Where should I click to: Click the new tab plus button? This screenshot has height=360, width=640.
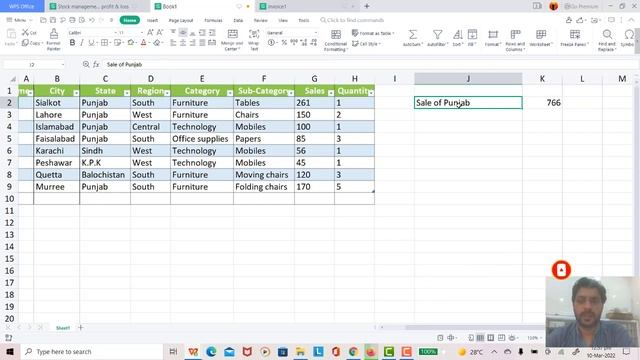coord(367,6)
